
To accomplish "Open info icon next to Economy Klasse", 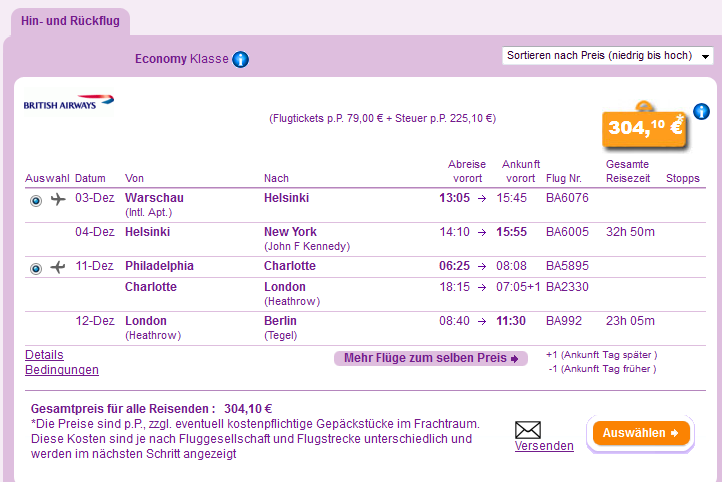I will coord(240,59).
